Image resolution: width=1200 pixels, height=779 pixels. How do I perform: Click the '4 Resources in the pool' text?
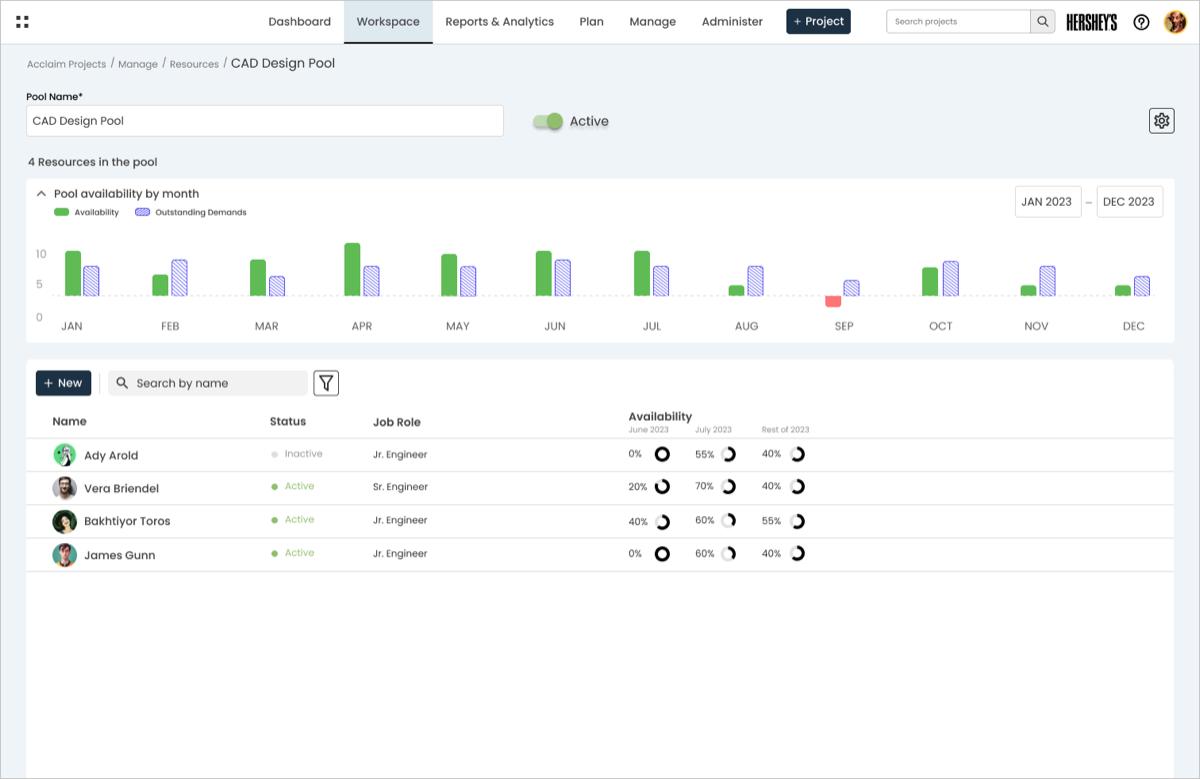pyautogui.click(x=92, y=162)
